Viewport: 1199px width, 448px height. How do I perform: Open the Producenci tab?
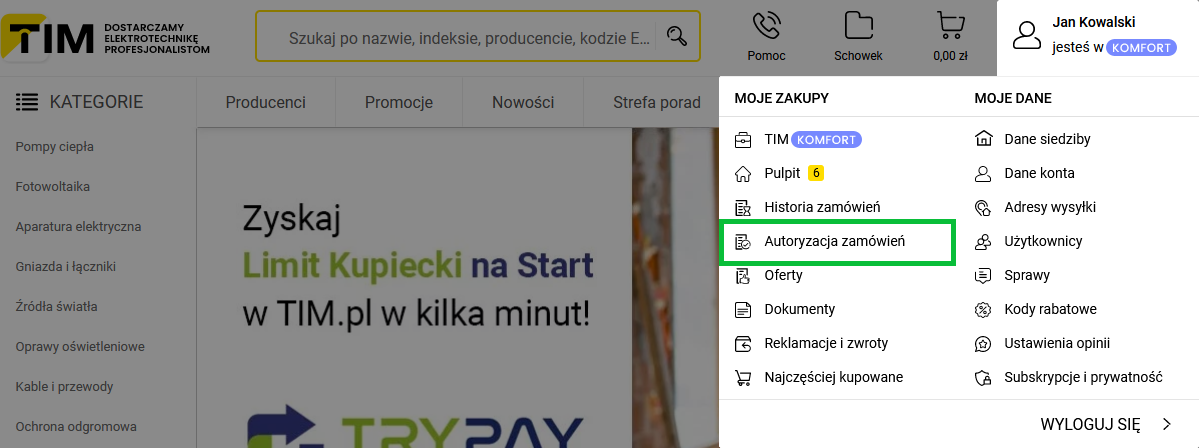click(x=265, y=102)
